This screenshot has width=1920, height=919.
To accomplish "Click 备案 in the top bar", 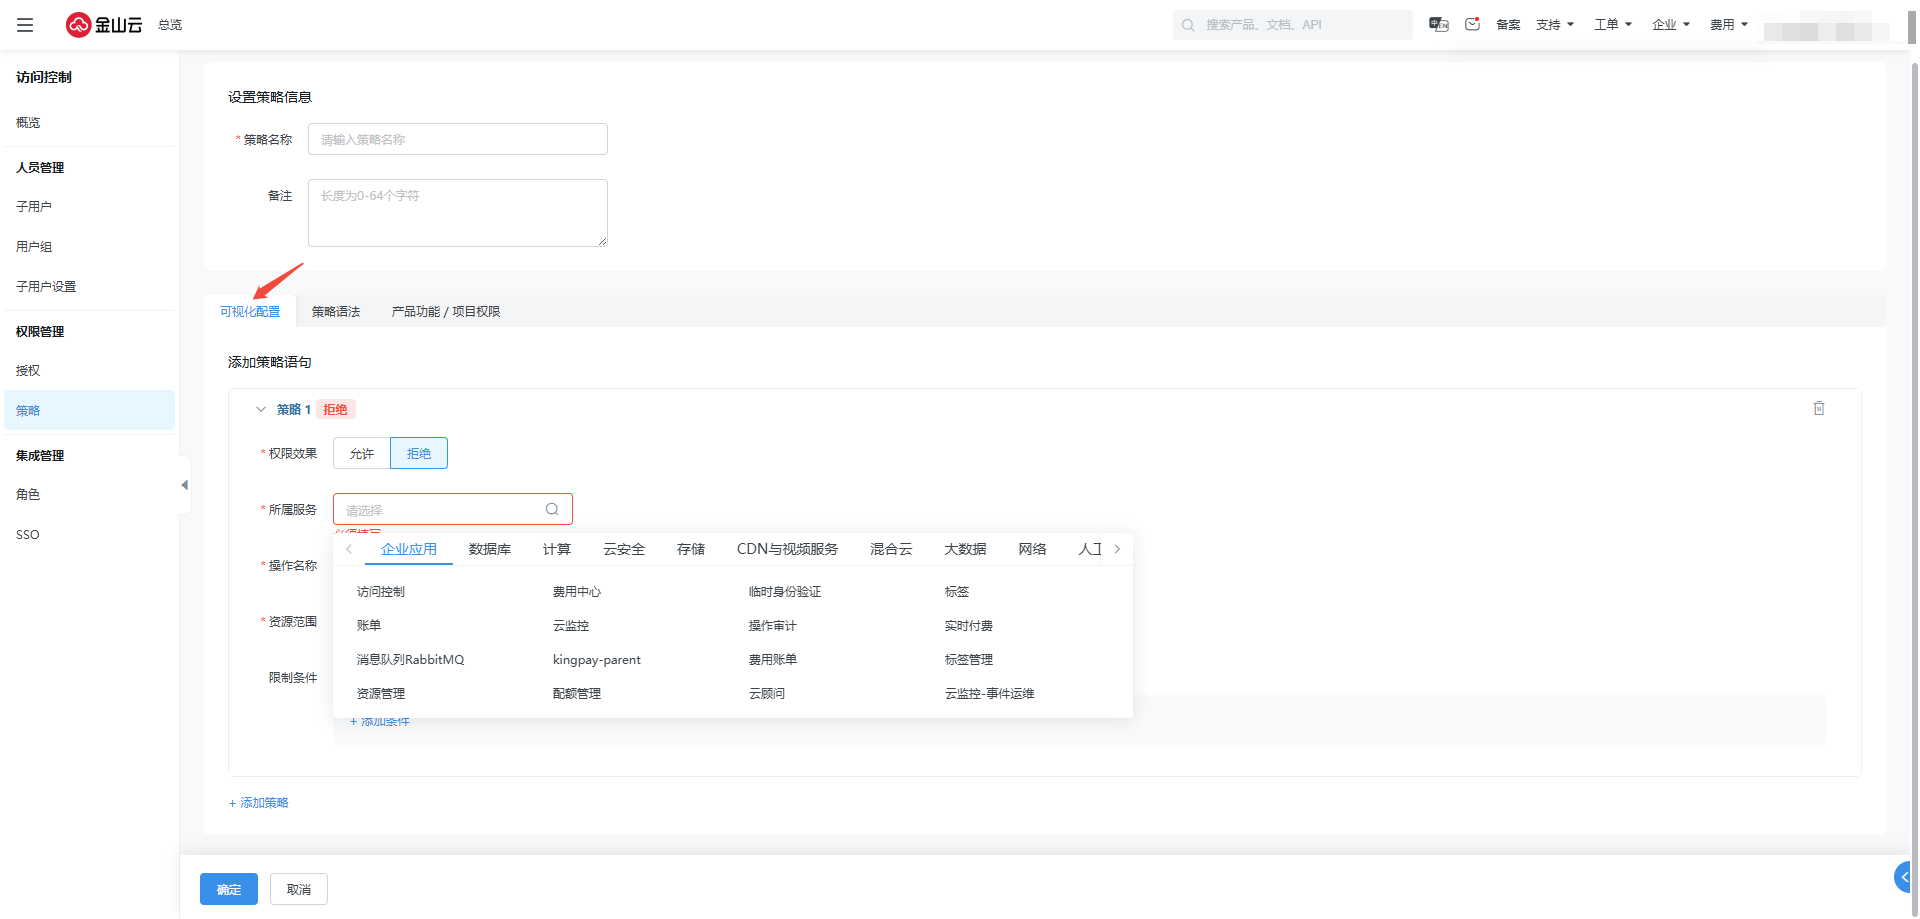I will pyautogui.click(x=1508, y=25).
